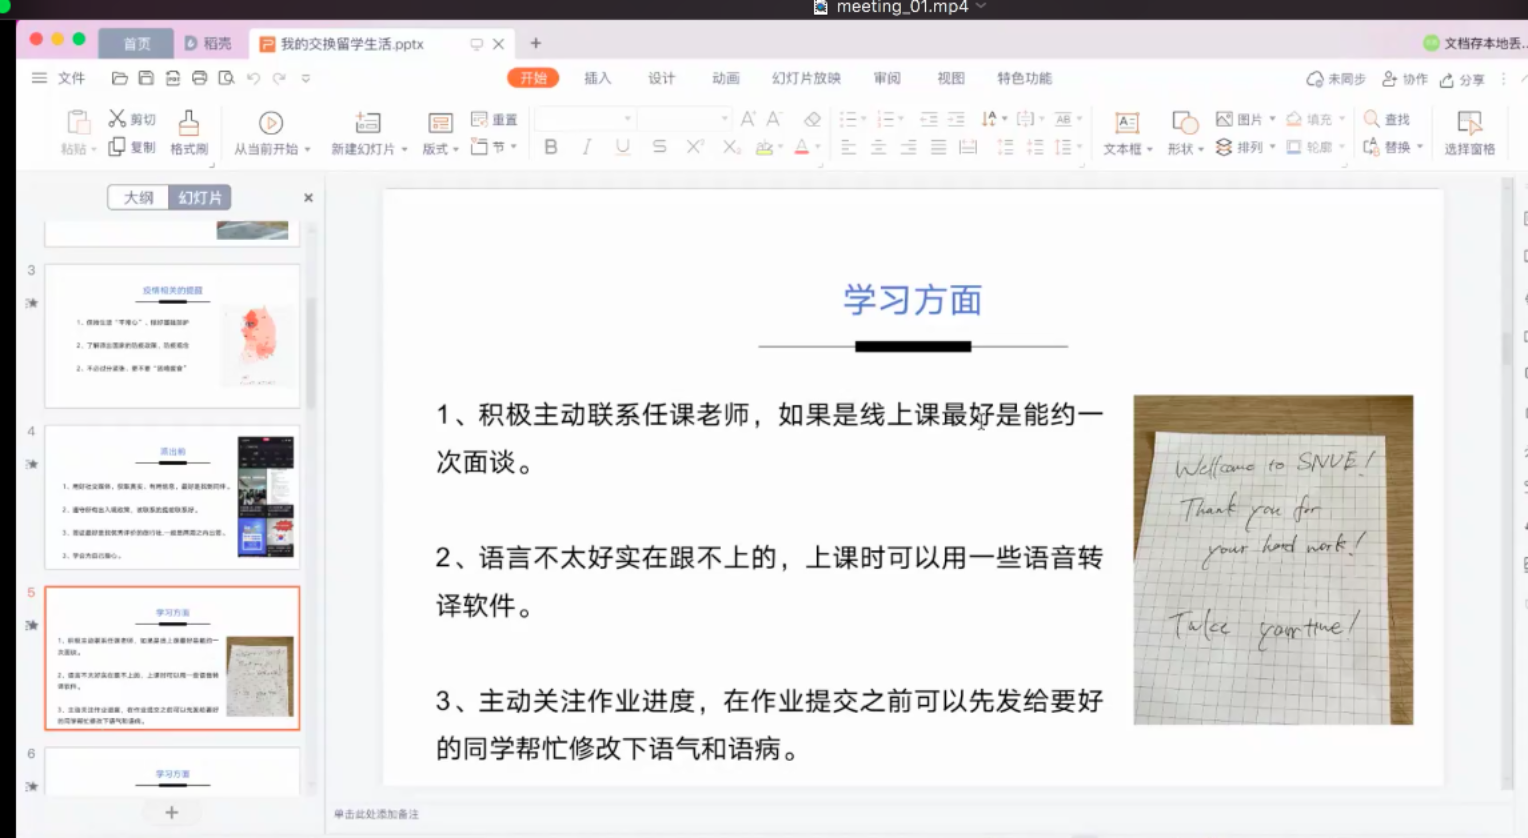The width and height of the screenshot is (1528, 838).
Task: Click the eraser clear formatting icon
Action: click(812, 119)
